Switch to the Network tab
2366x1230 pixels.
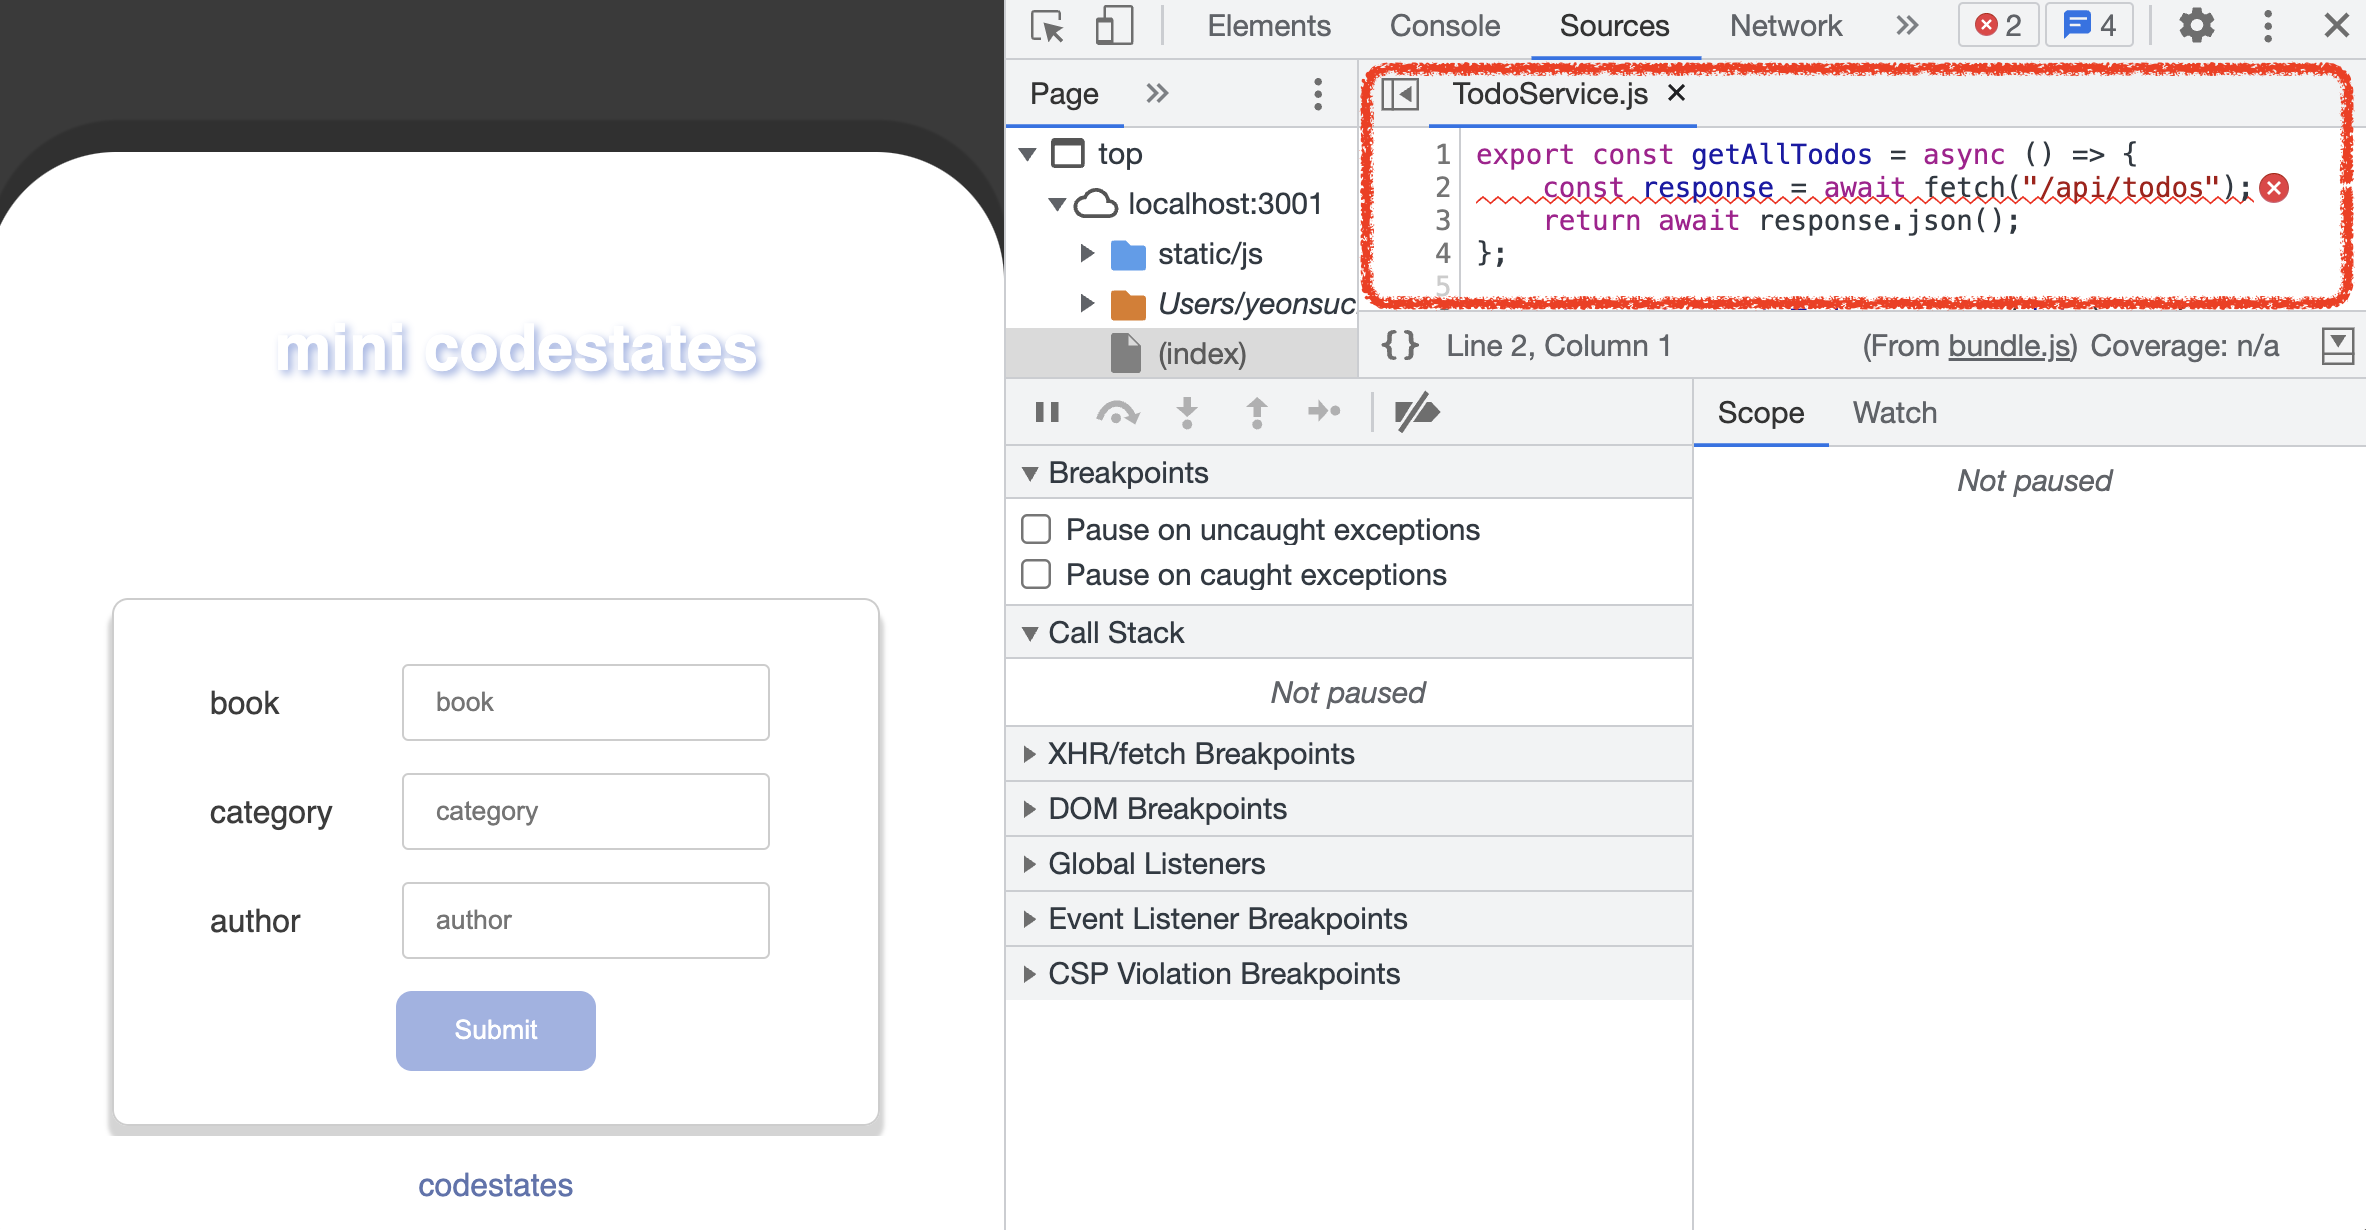(1785, 26)
